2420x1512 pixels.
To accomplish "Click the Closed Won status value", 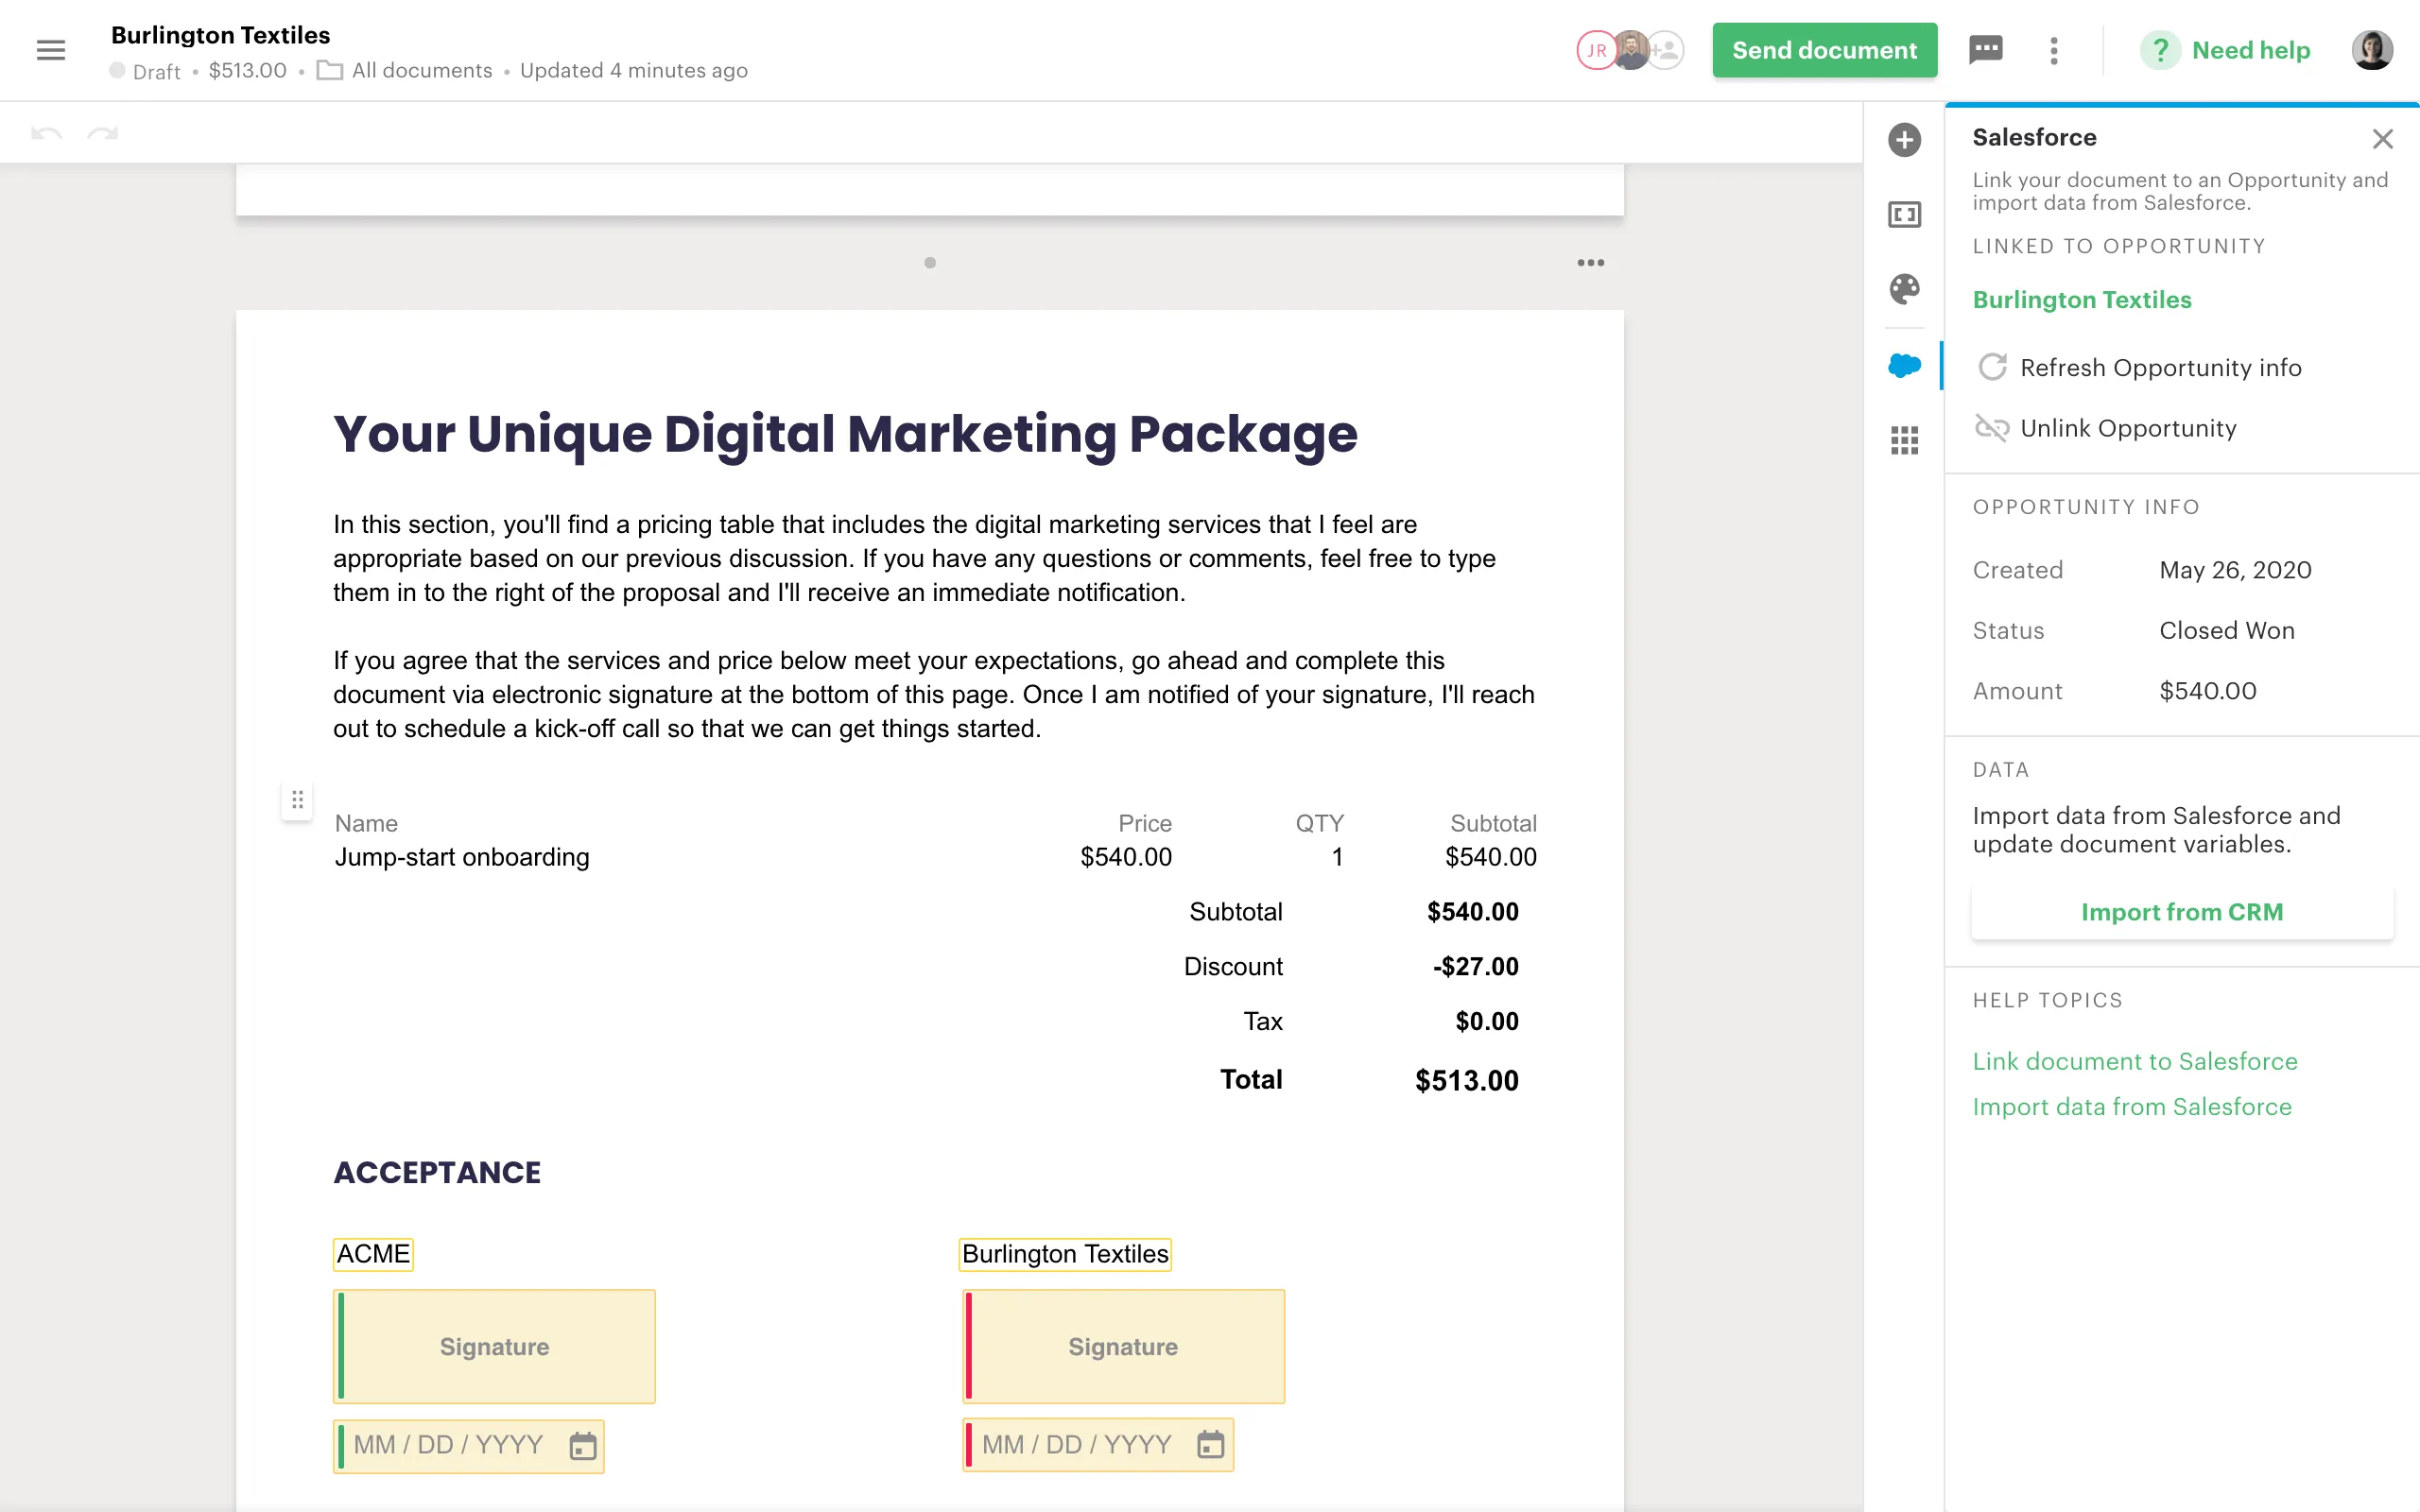I will [2226, 630].
